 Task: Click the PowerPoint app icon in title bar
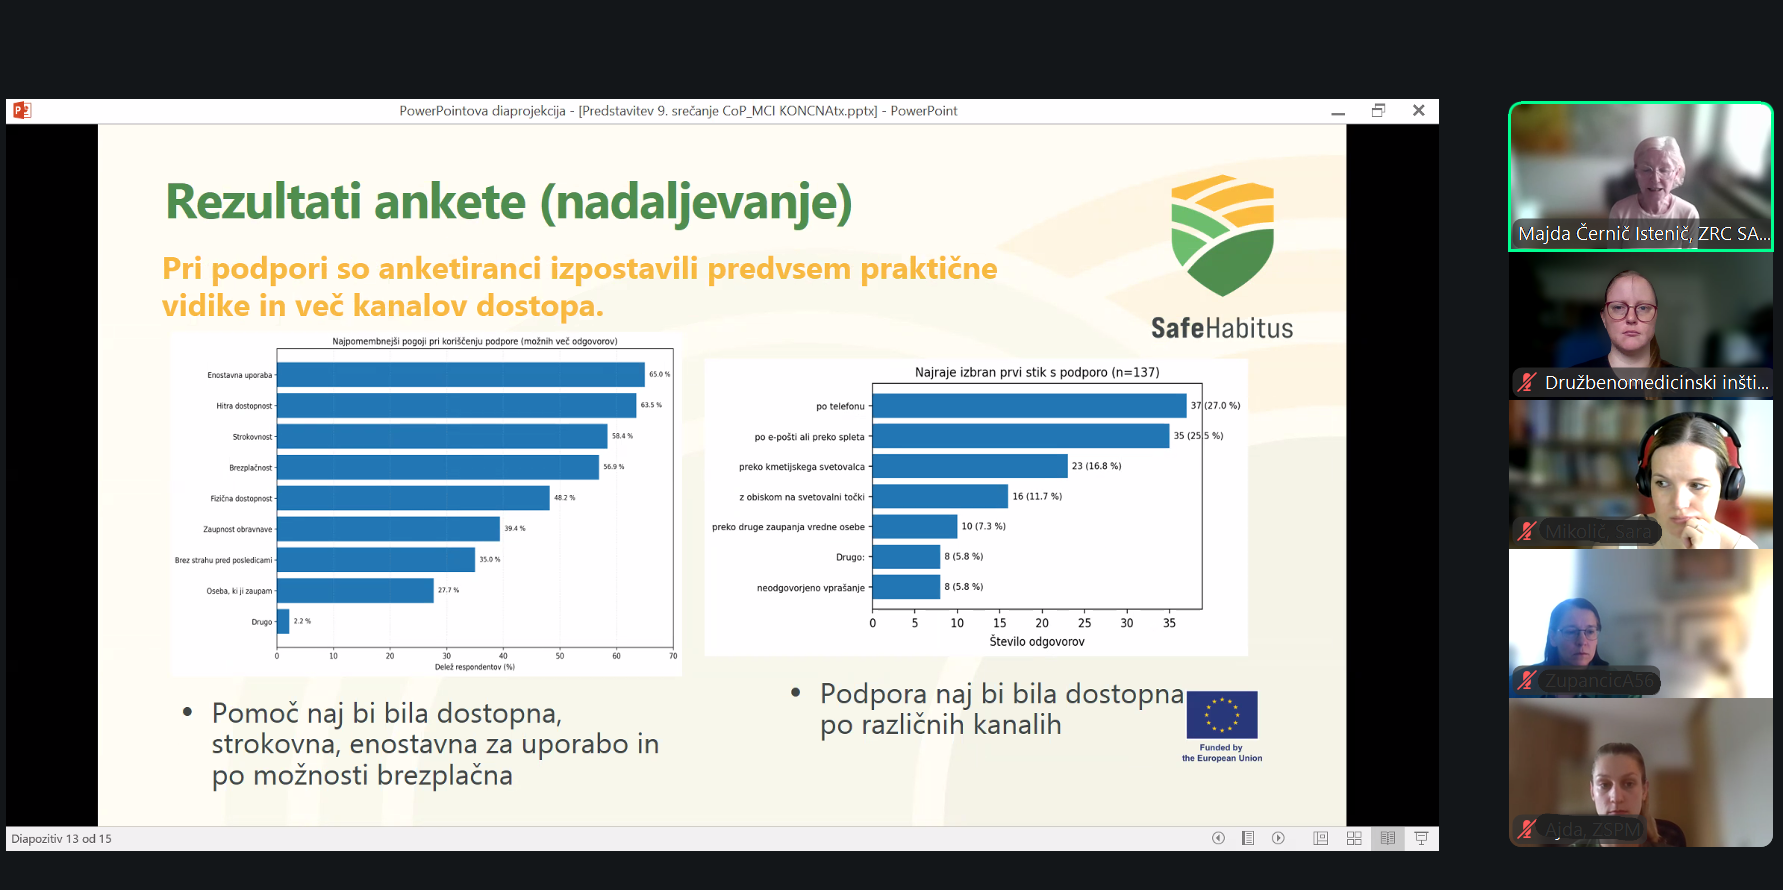coord(22,110)
